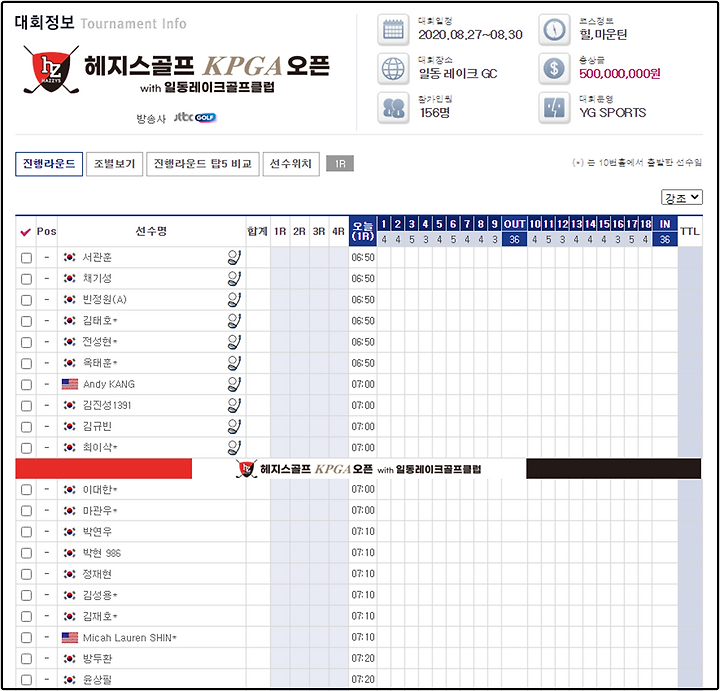This screenshot has height=691, width=720.
Task: Switch to the 선수위치 tab
Action: (x=291, y=164)
